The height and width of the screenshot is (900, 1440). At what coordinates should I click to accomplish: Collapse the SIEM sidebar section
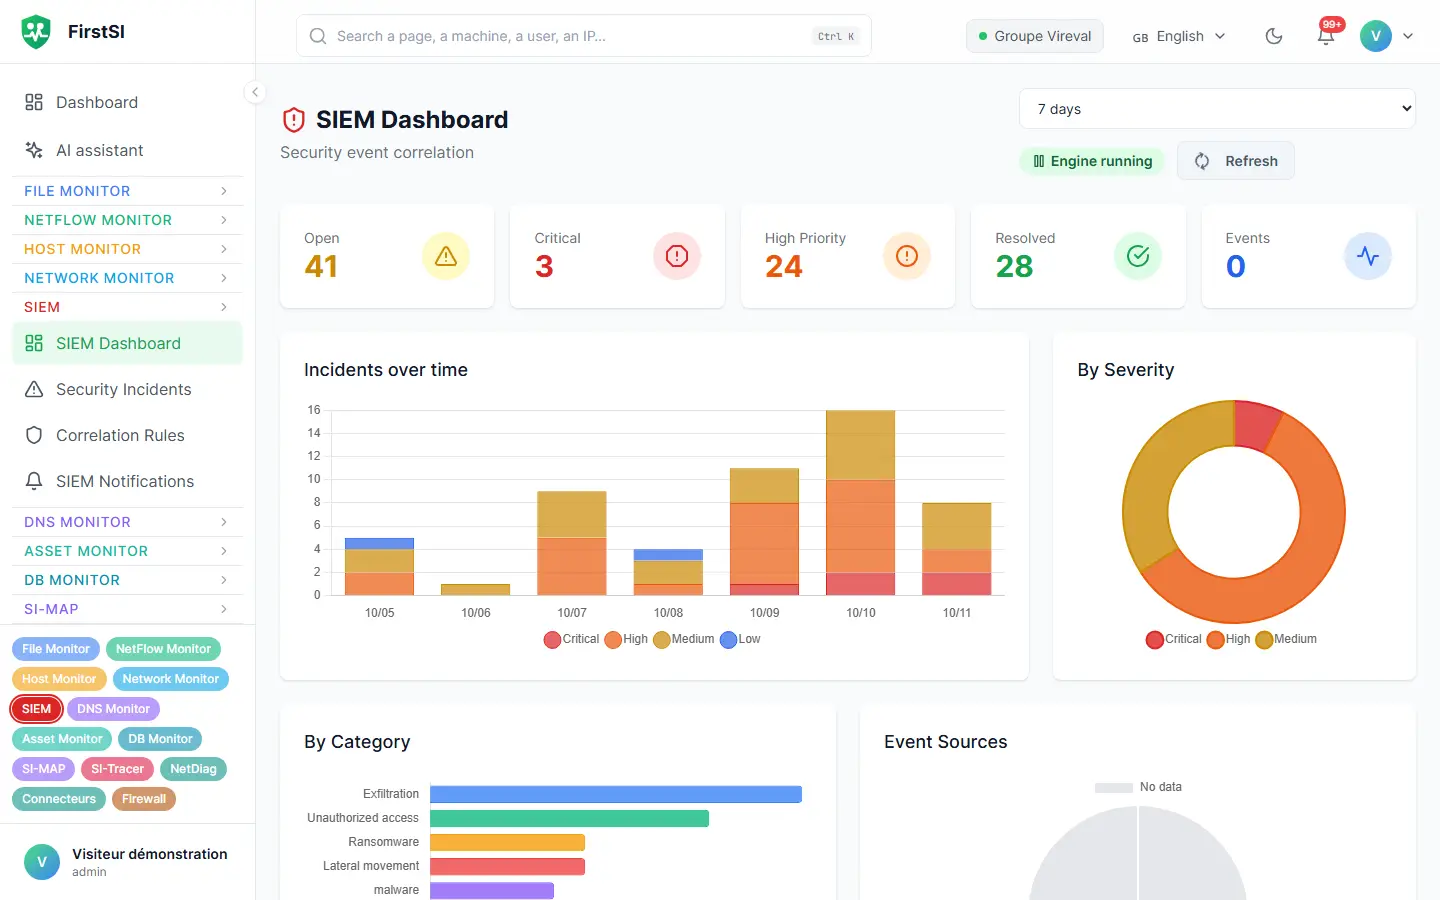tap(127, 307)
